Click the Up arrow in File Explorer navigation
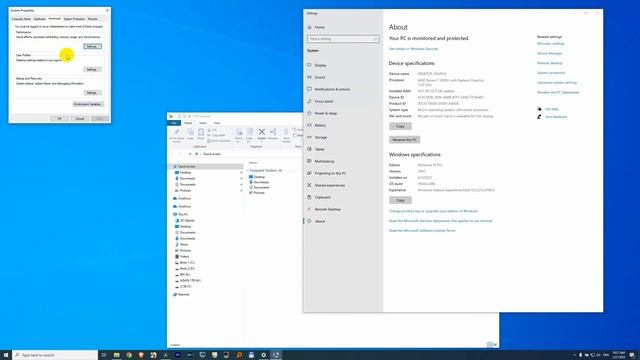Screen dimensions: 640x360 point(190,154)
